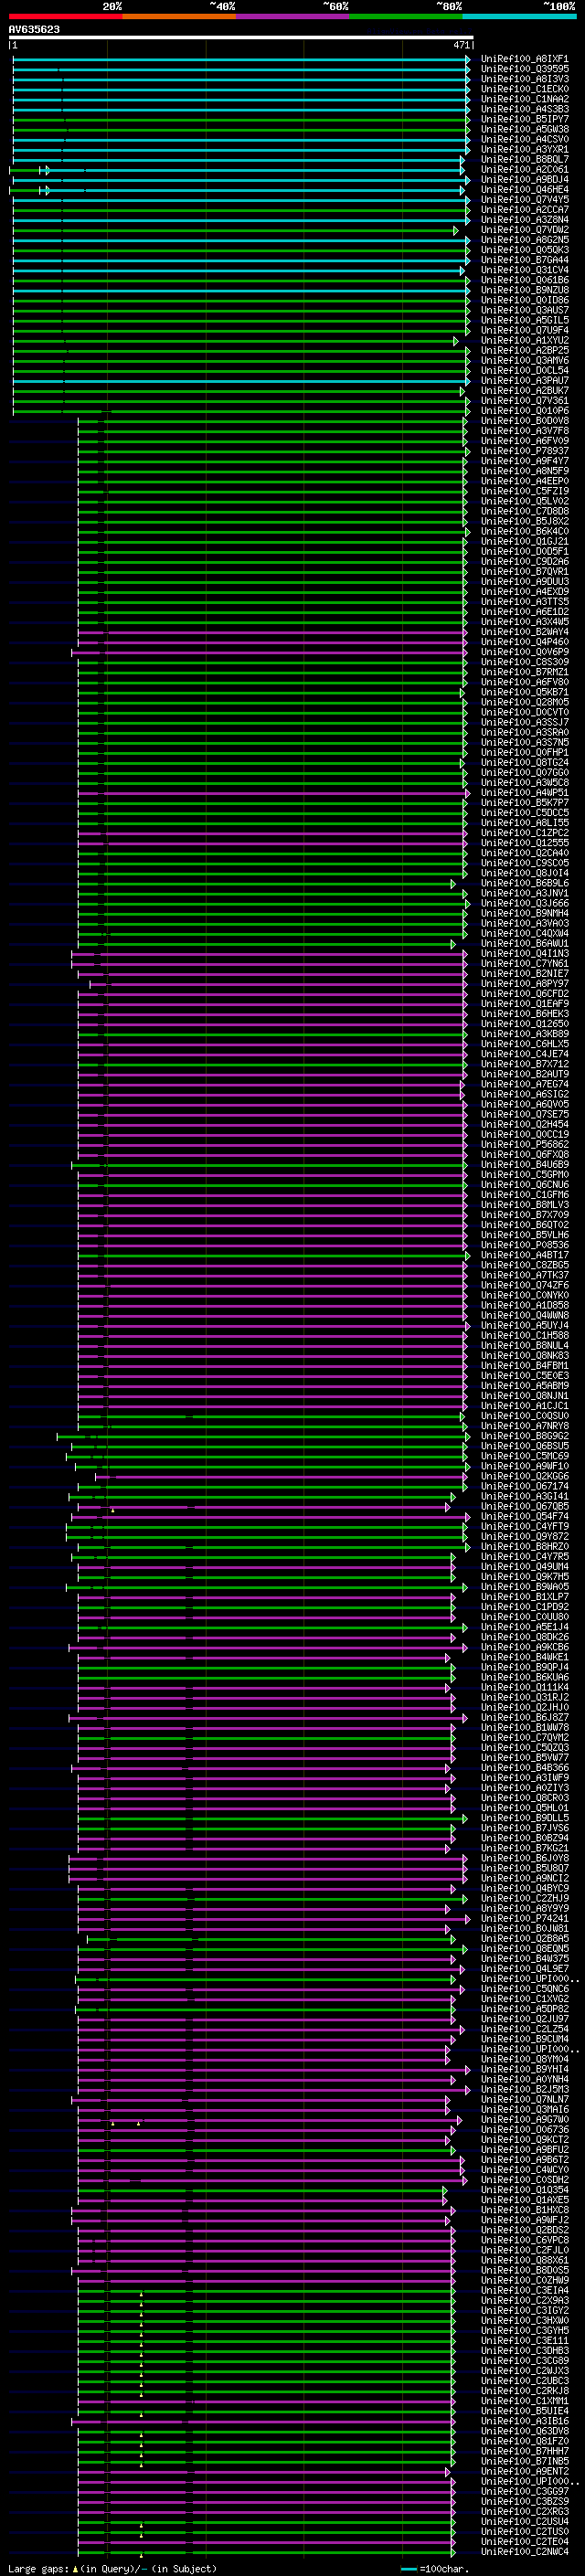Select hit label UniRef100_Q5KB71
585x2576 pixels.
pos(524,692)
